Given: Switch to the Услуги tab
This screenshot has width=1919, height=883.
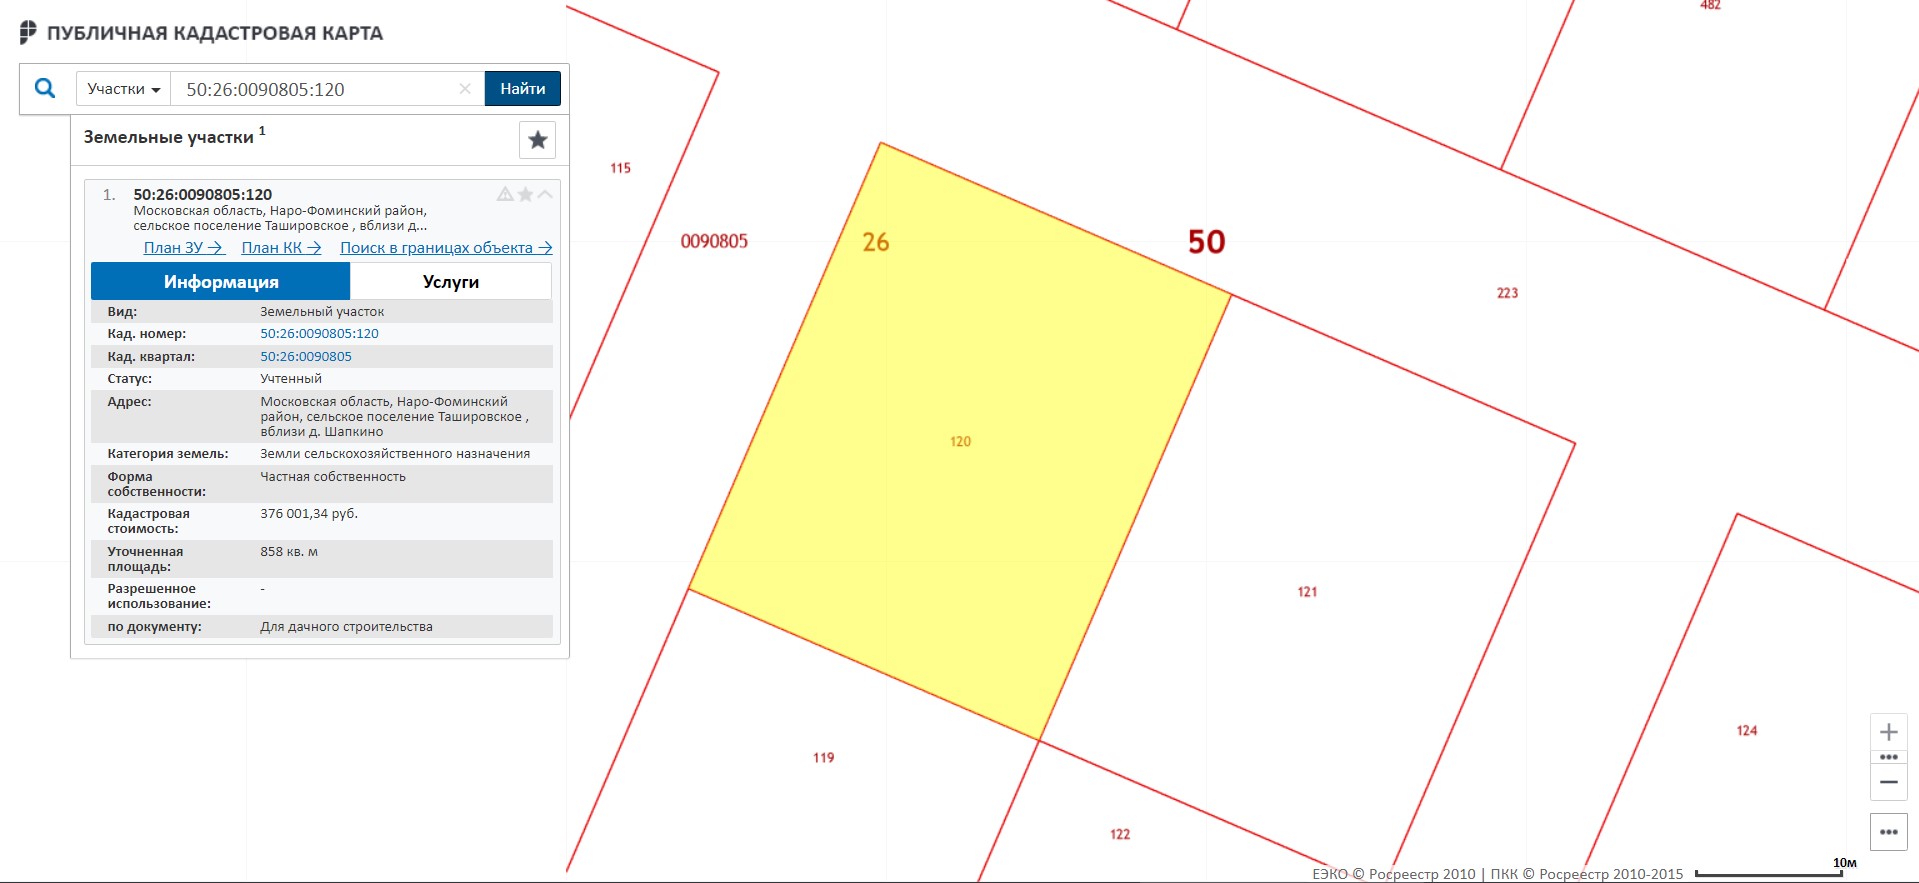Looking at the screenshot, I should point(450,282).
